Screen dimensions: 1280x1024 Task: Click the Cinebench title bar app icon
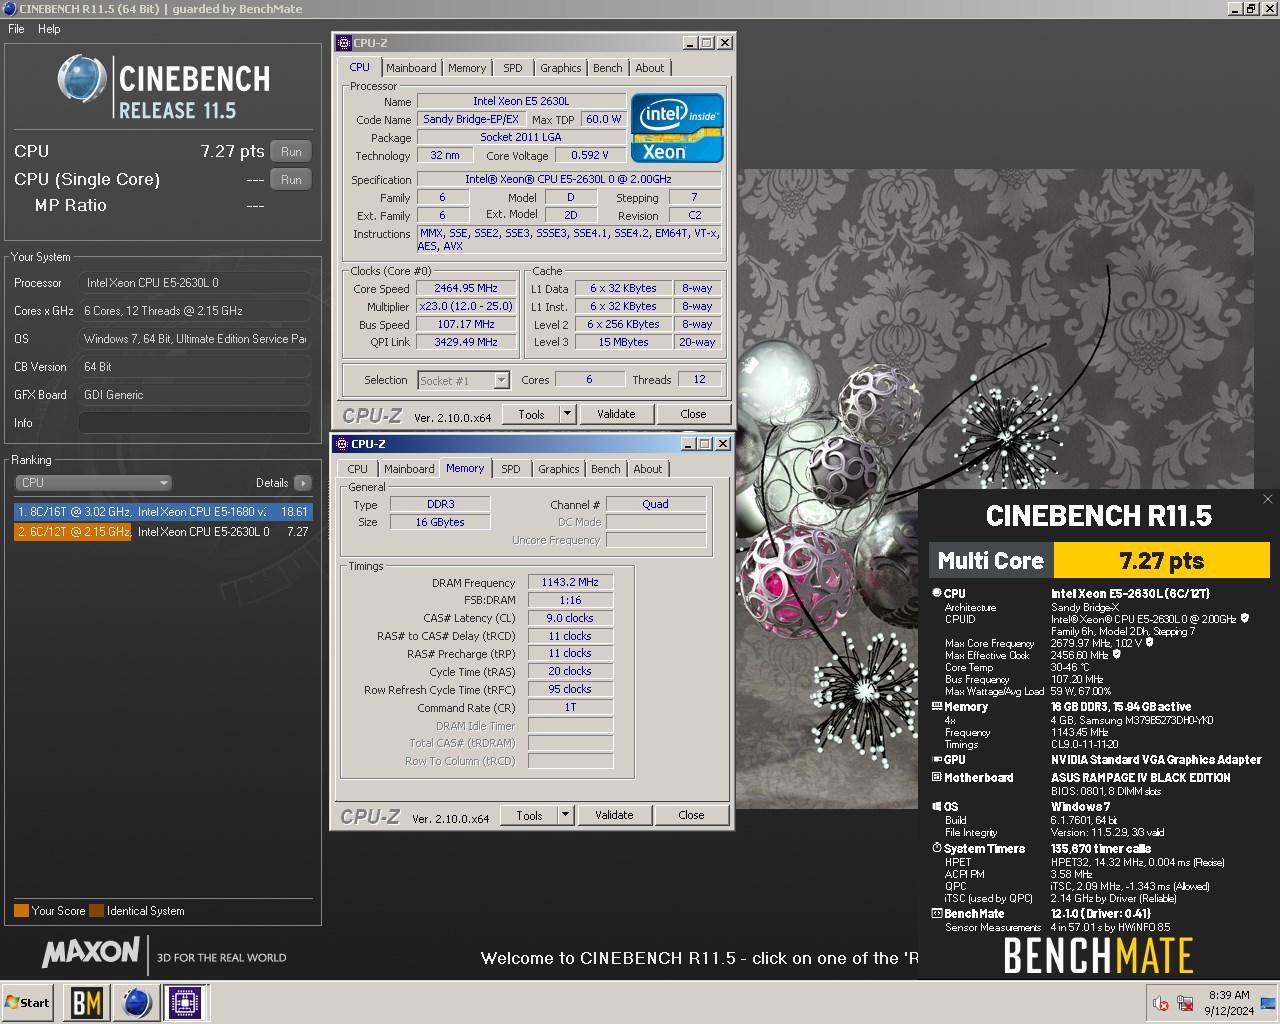coord(9,8)
